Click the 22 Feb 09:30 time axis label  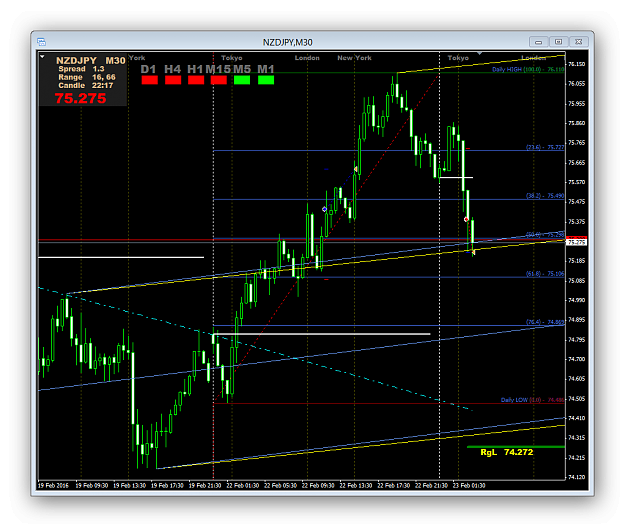point(318,486)
